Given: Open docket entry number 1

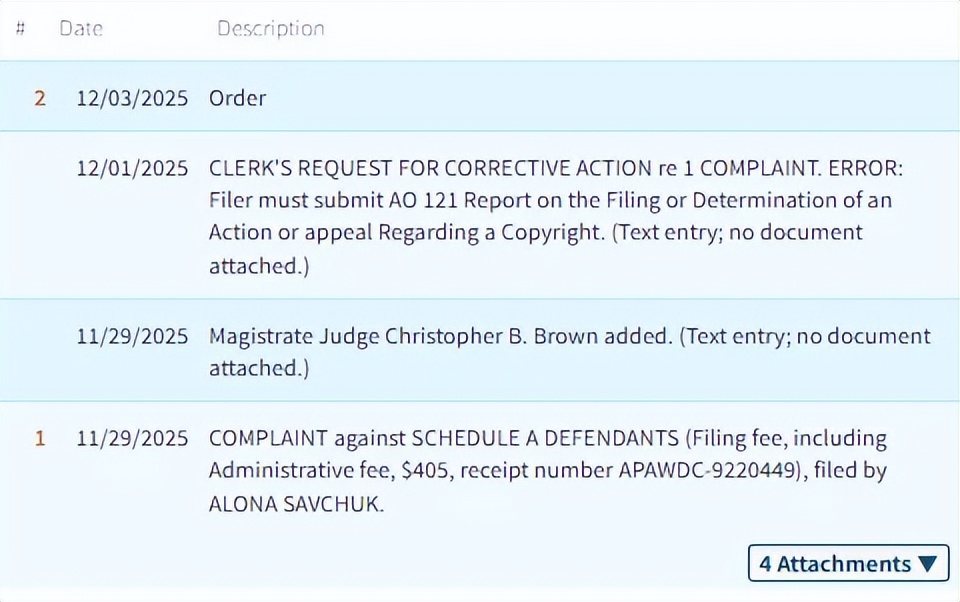Looking at the screenshot, I should point(40,438).
